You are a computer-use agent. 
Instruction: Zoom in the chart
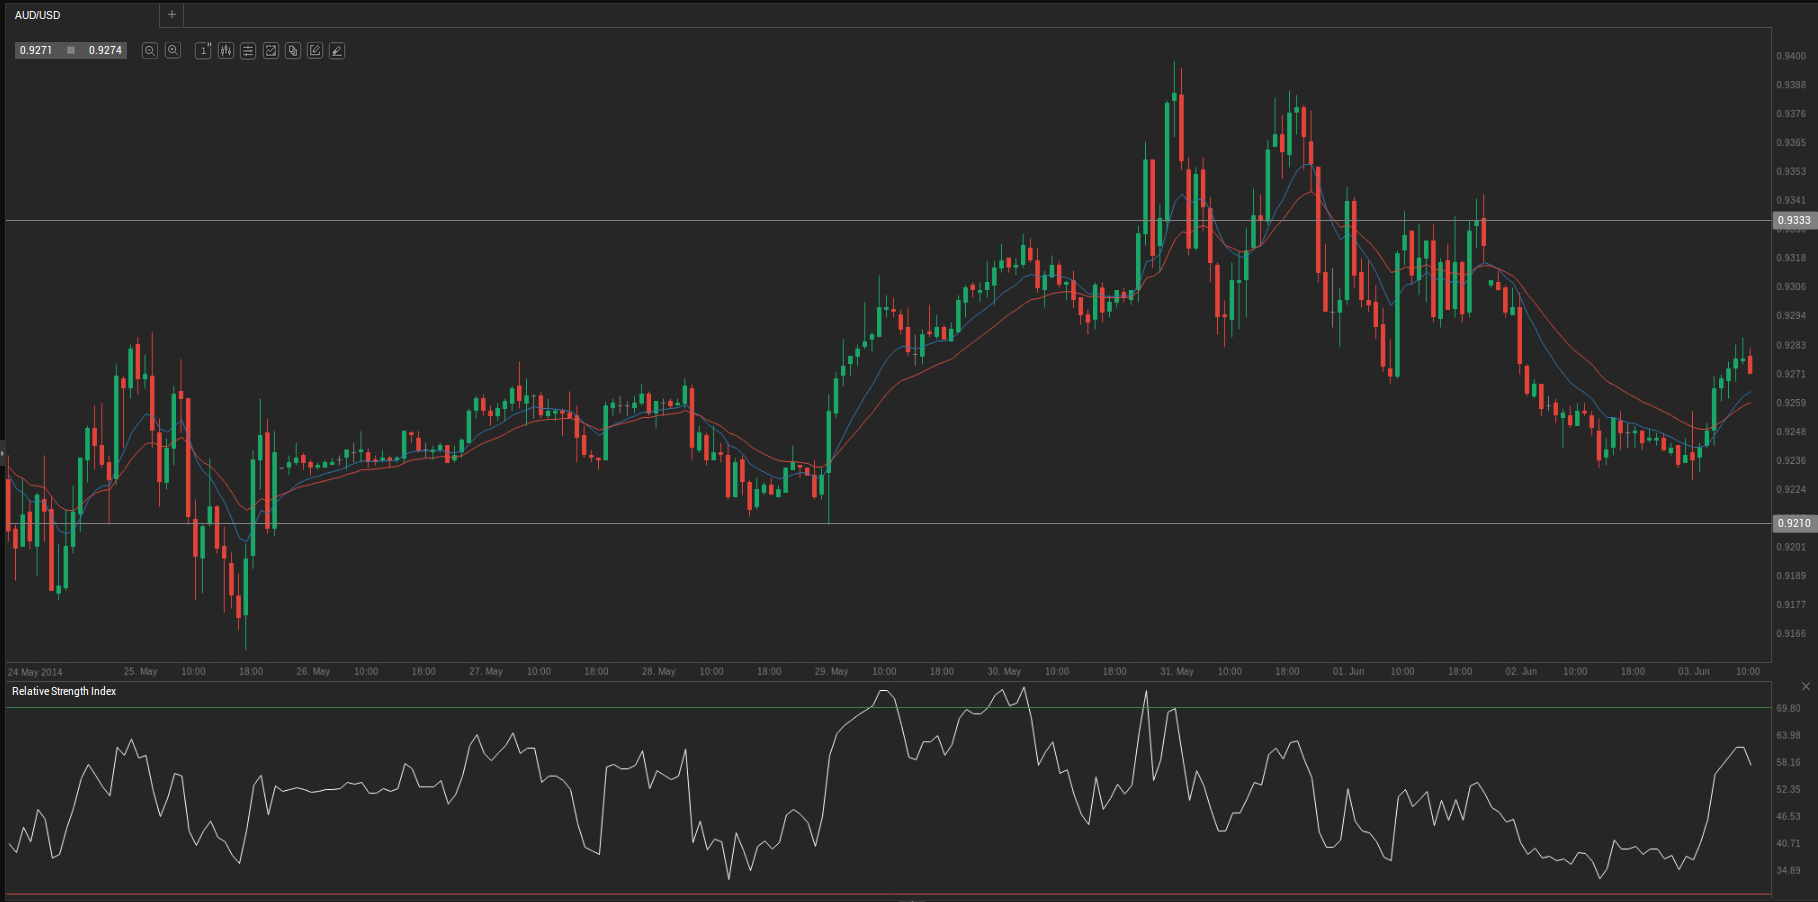pos(173,50)
